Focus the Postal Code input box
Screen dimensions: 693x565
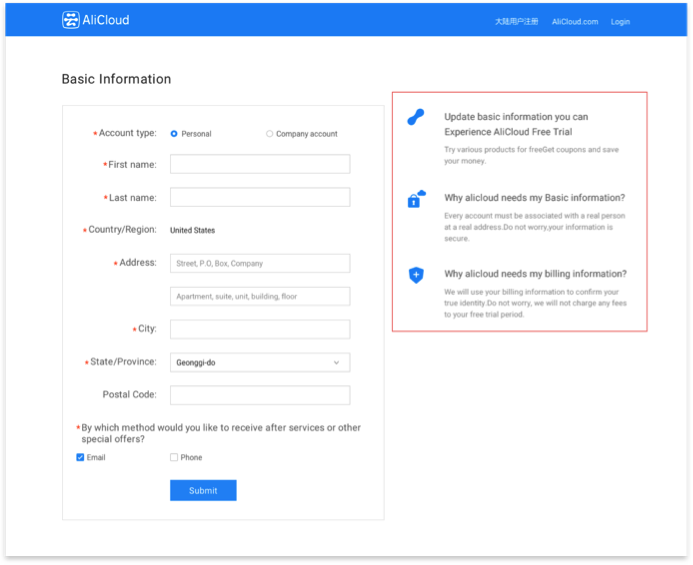(x=259, y=395)
